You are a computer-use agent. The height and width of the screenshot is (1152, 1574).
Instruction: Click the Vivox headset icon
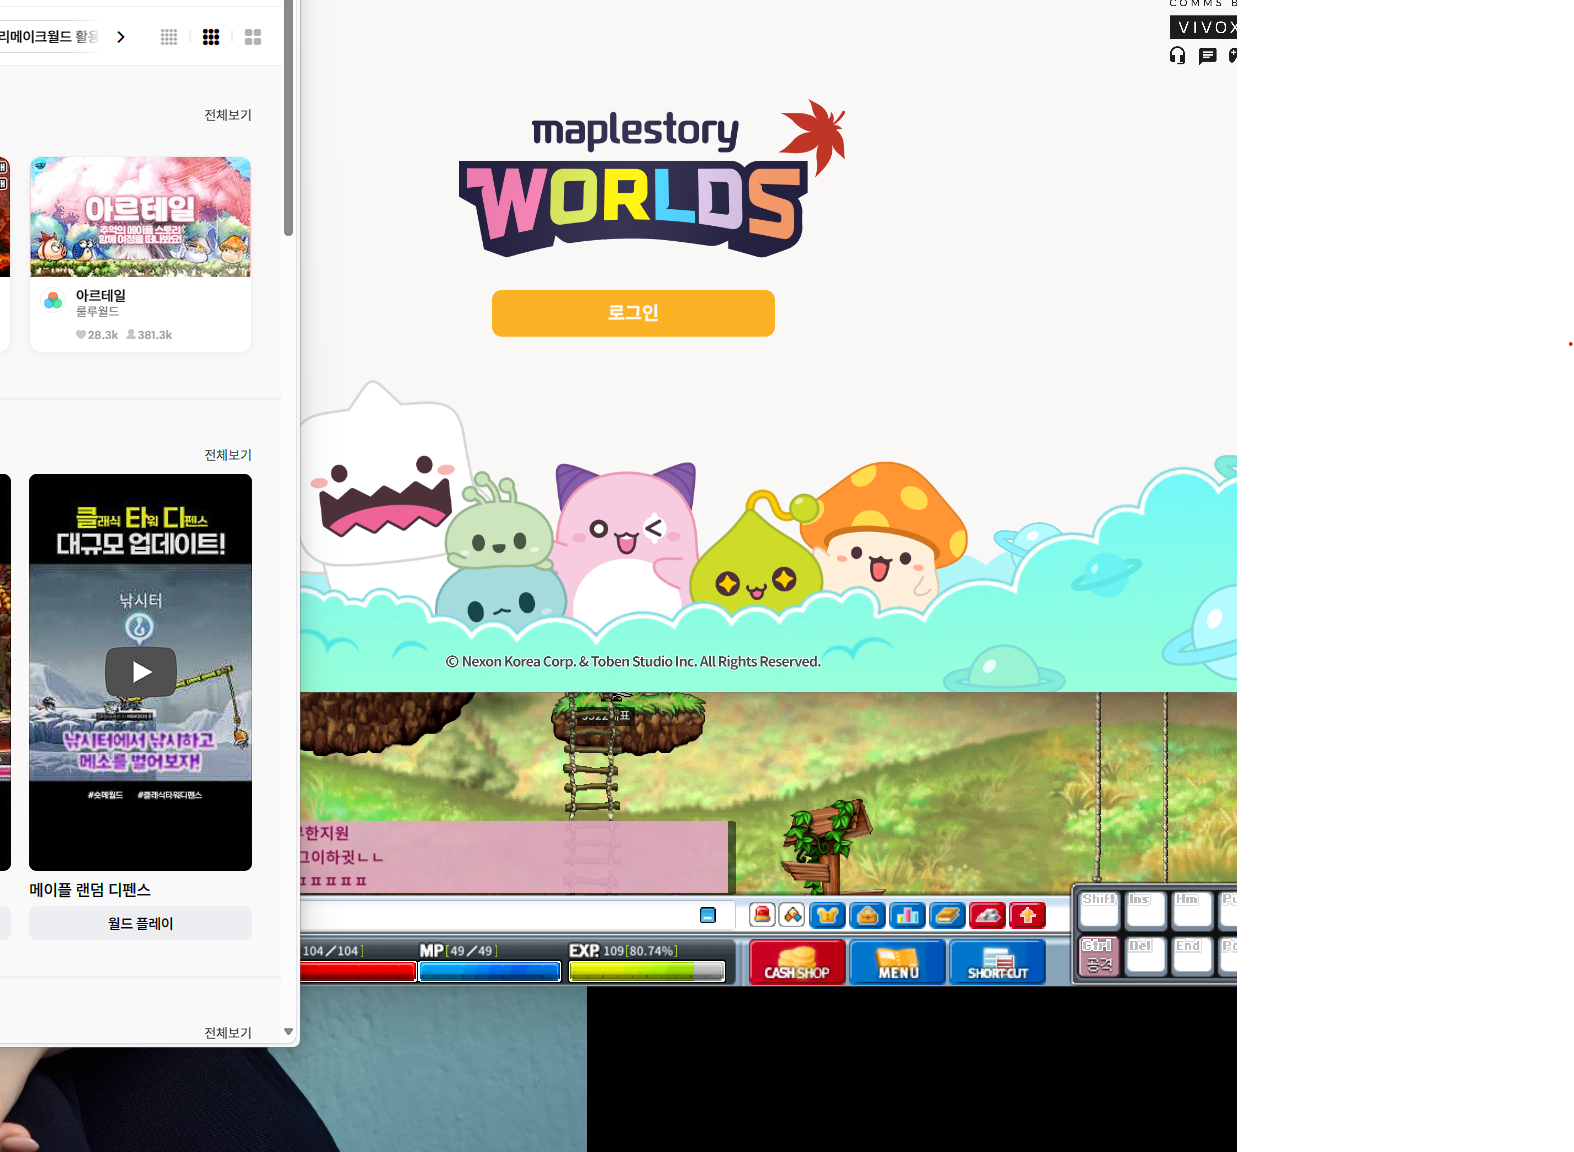tap(1177, 56)
